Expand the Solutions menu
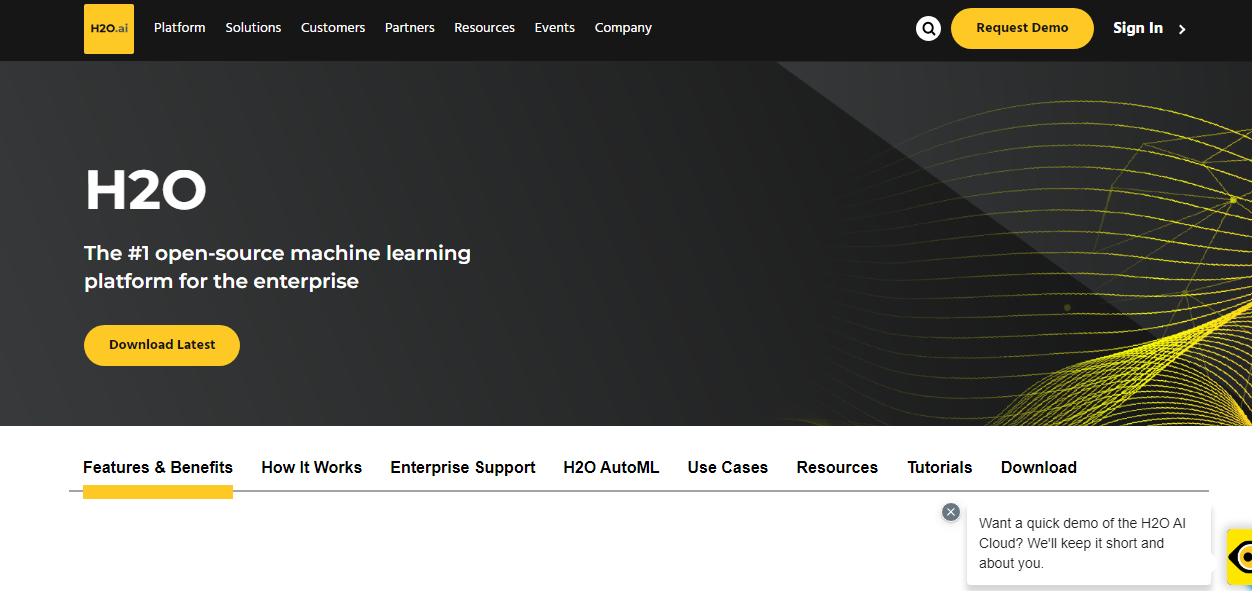 tap(253, 28)
